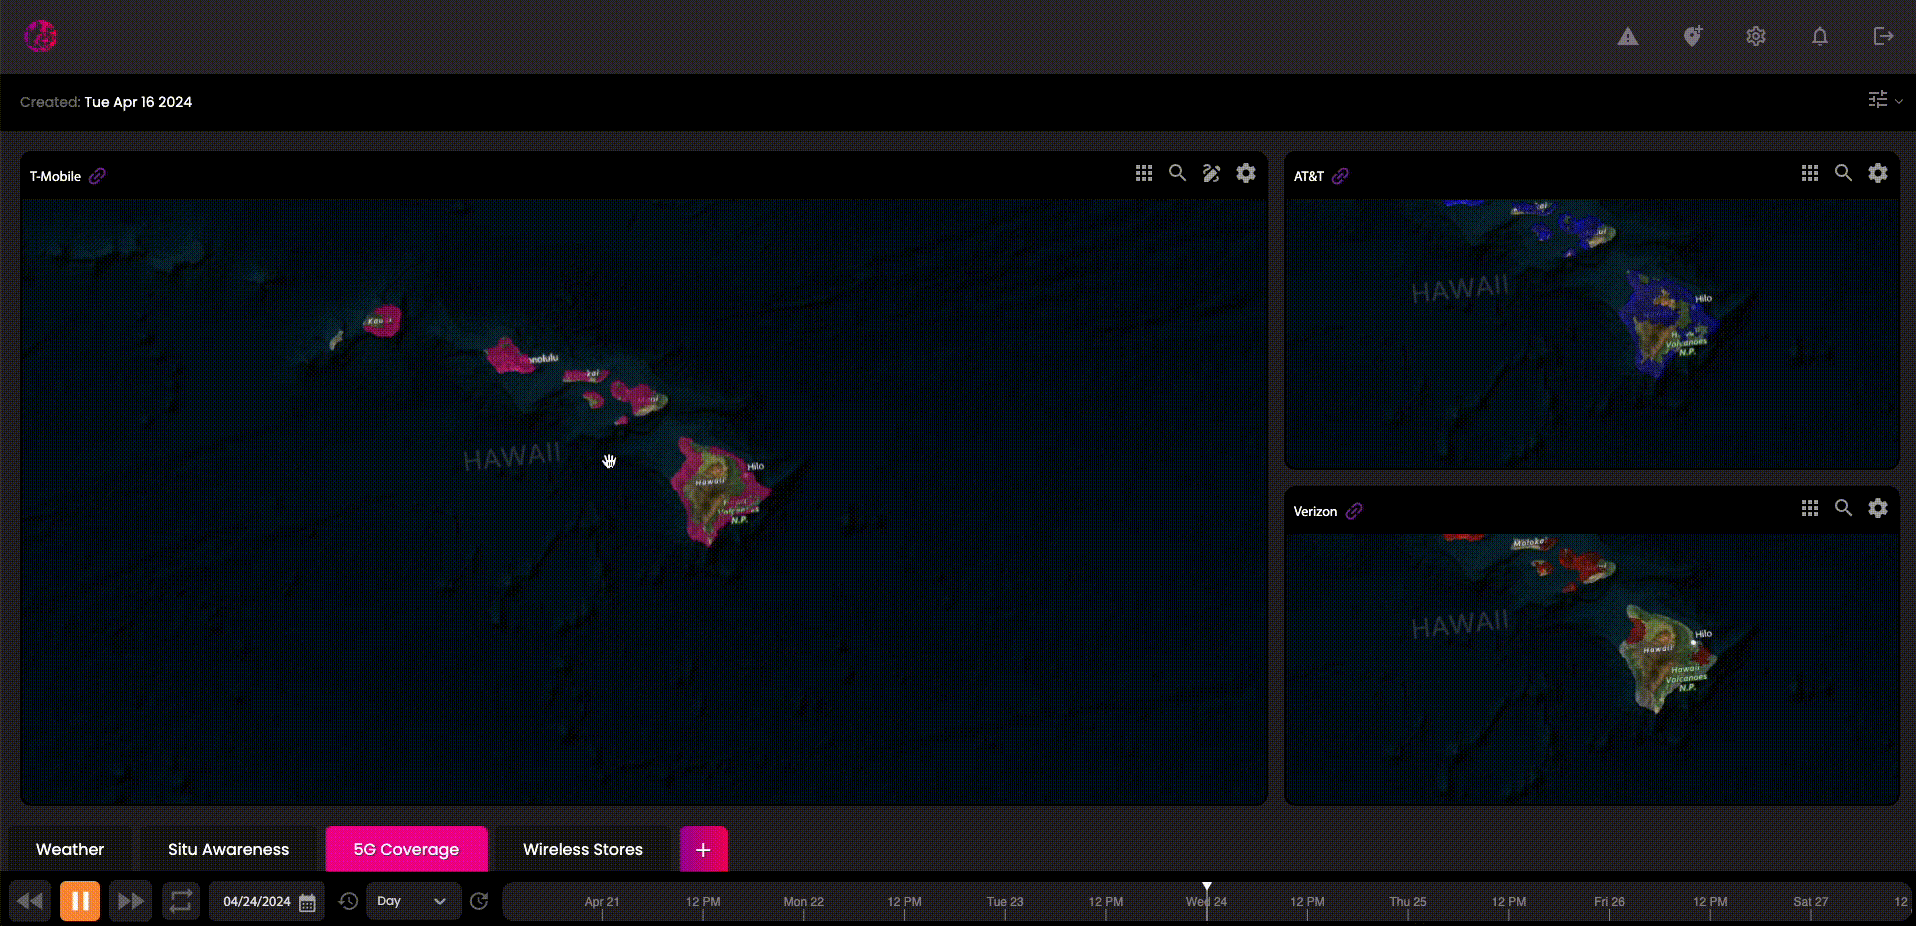Screen dimensions: 1916x926
Task: Switch to the Situ Awareness tab
Action: tap(228, 849)
